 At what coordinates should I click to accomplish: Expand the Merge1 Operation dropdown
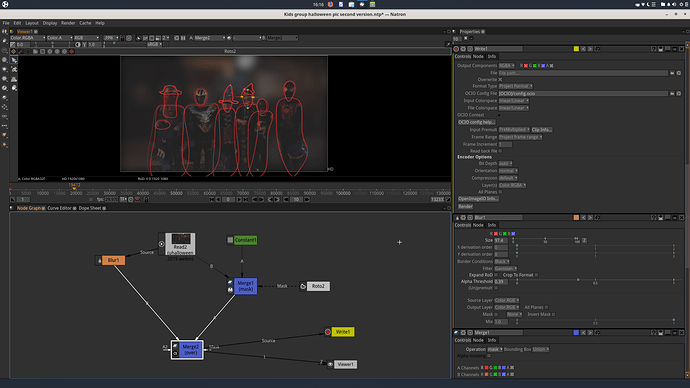point(495,349)
